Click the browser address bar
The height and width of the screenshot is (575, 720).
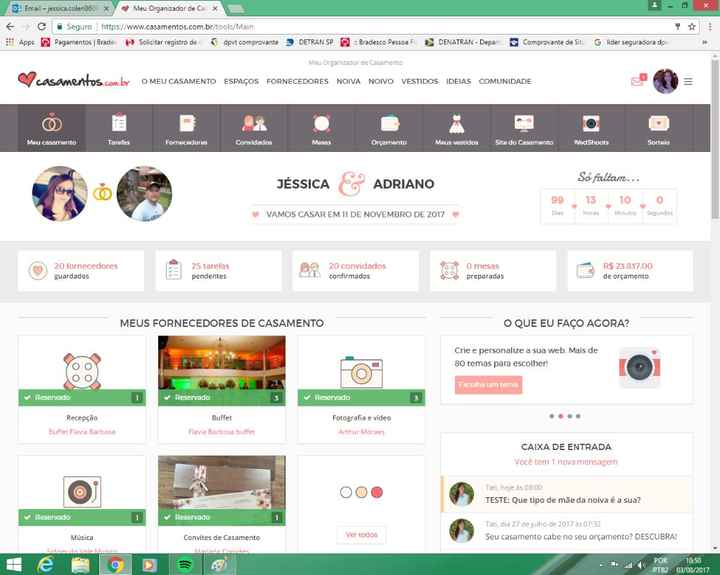(367, 27)
